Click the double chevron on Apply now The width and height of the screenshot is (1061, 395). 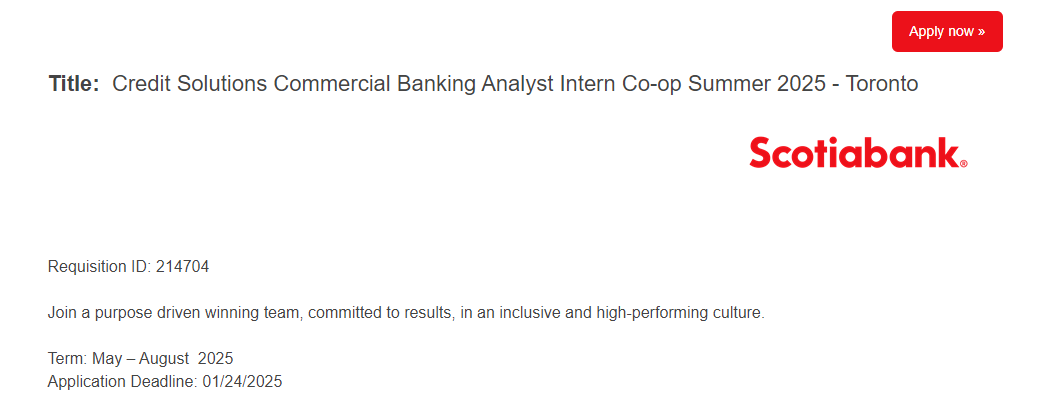(x=981, y=32)
